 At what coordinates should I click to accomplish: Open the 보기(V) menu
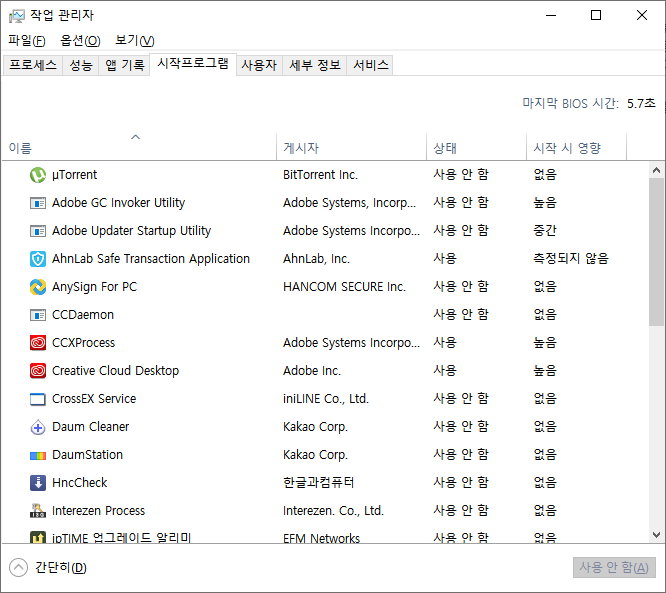[135, 40]
